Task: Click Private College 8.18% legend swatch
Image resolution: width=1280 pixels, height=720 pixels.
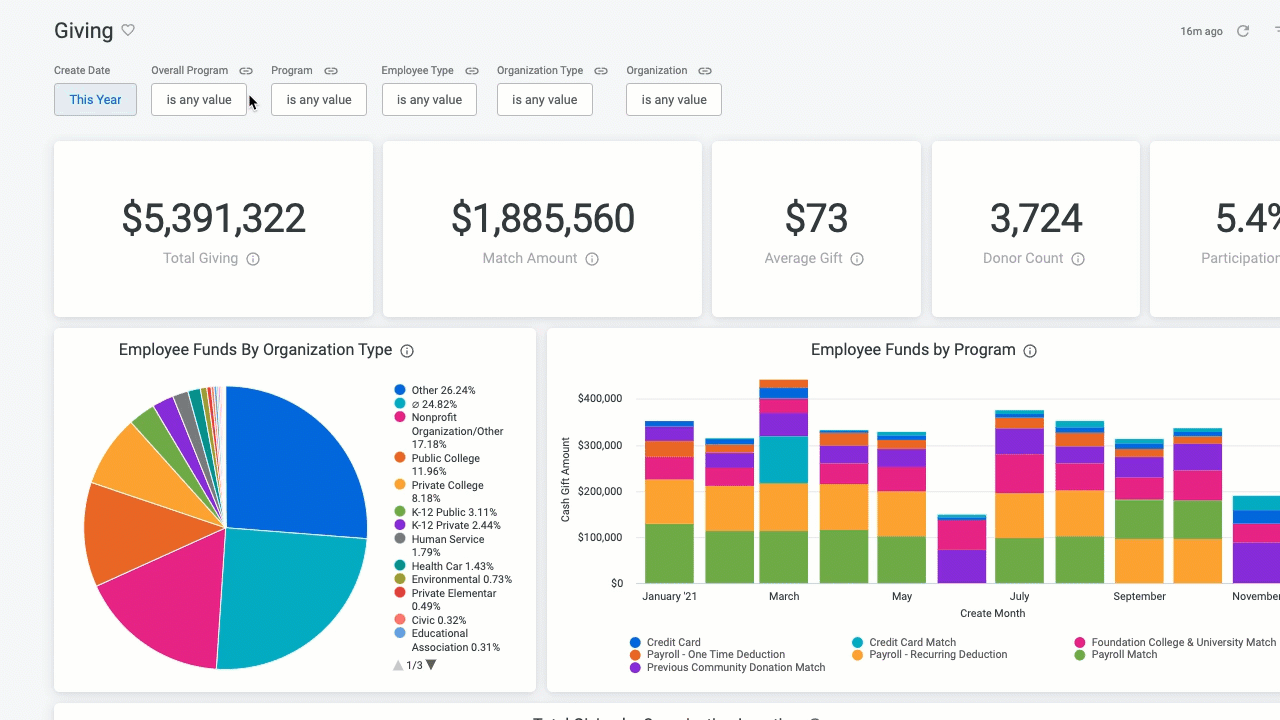Action: [x=400, y=485]
